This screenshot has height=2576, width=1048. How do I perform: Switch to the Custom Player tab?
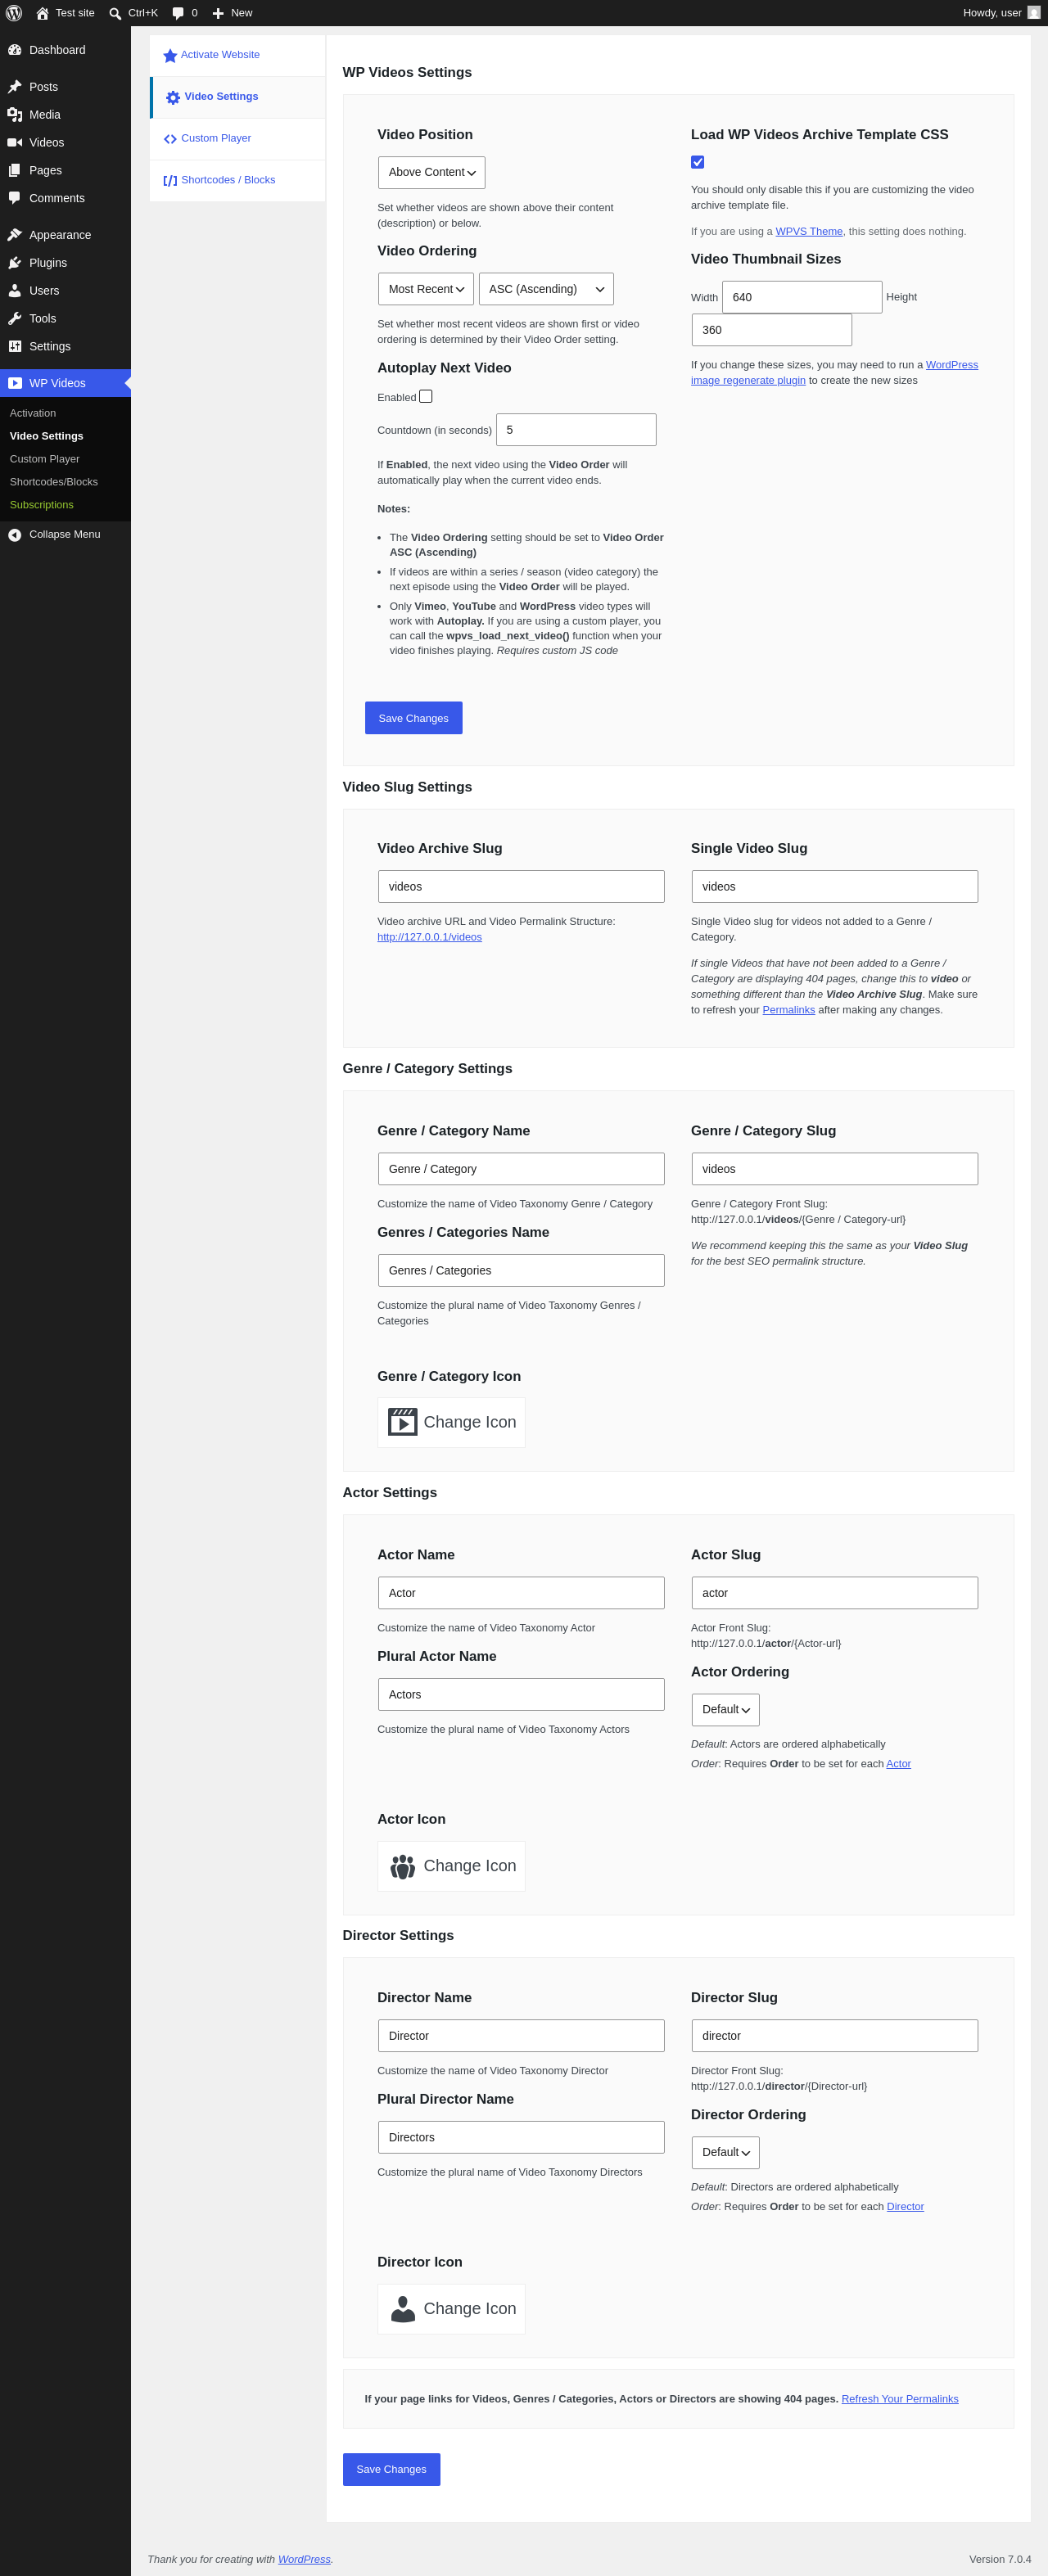238,139
